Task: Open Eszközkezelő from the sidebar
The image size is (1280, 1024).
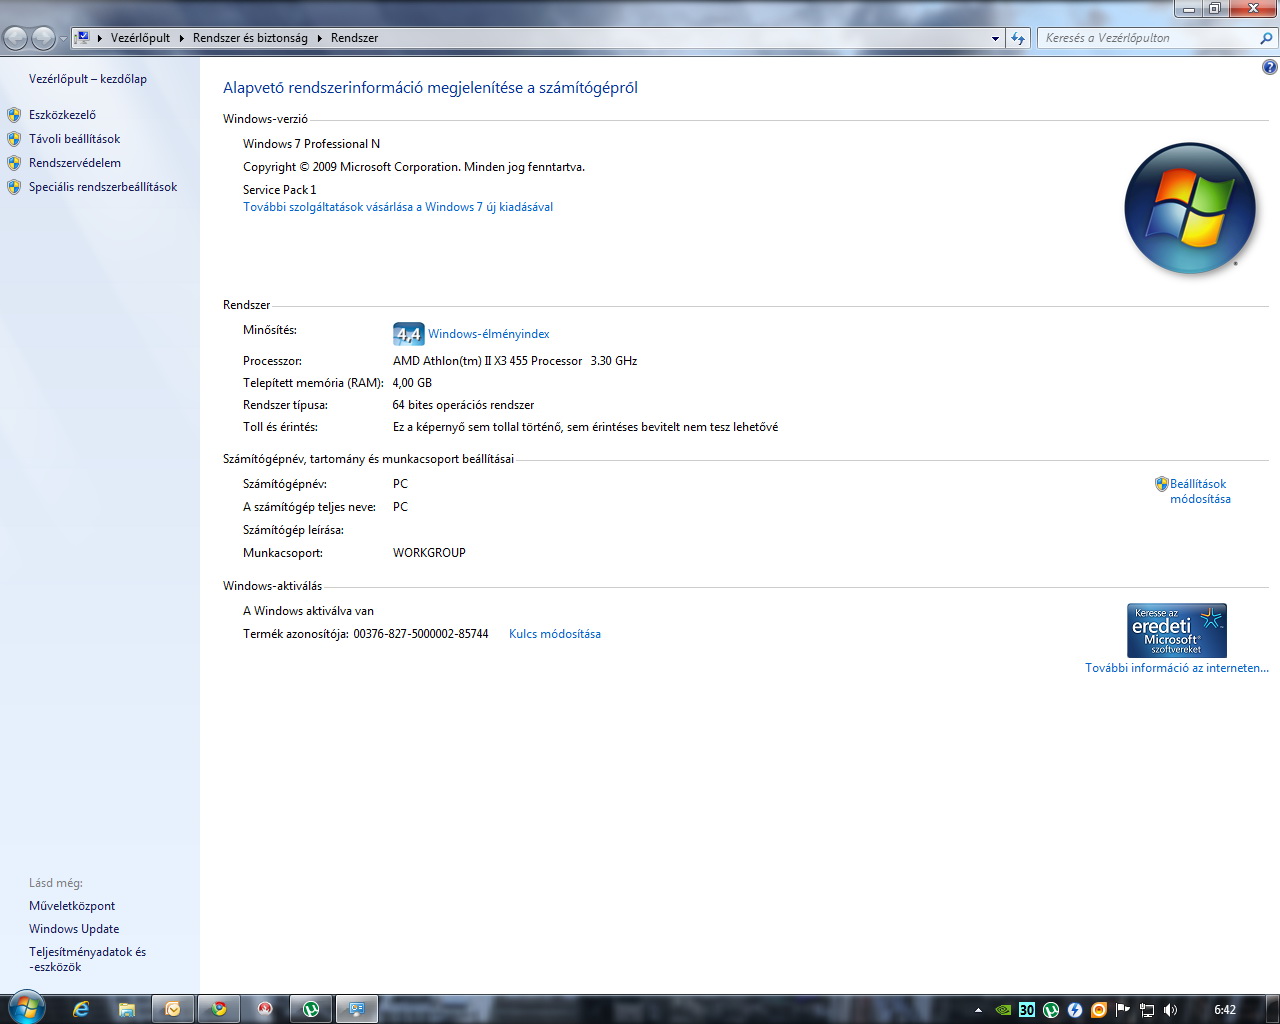Action: [x=62, y=115]
